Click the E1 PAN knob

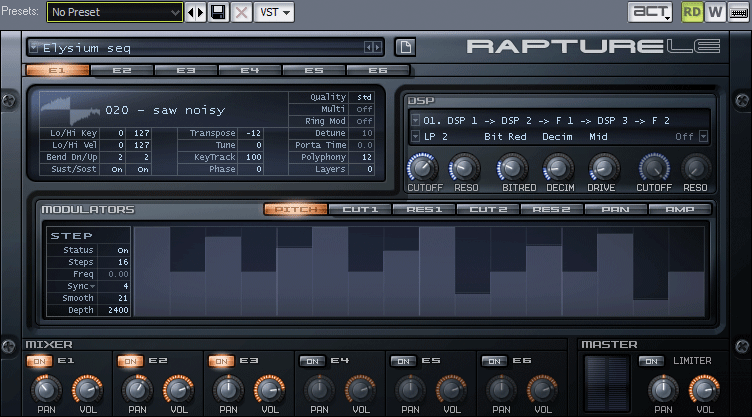point(46,390)
